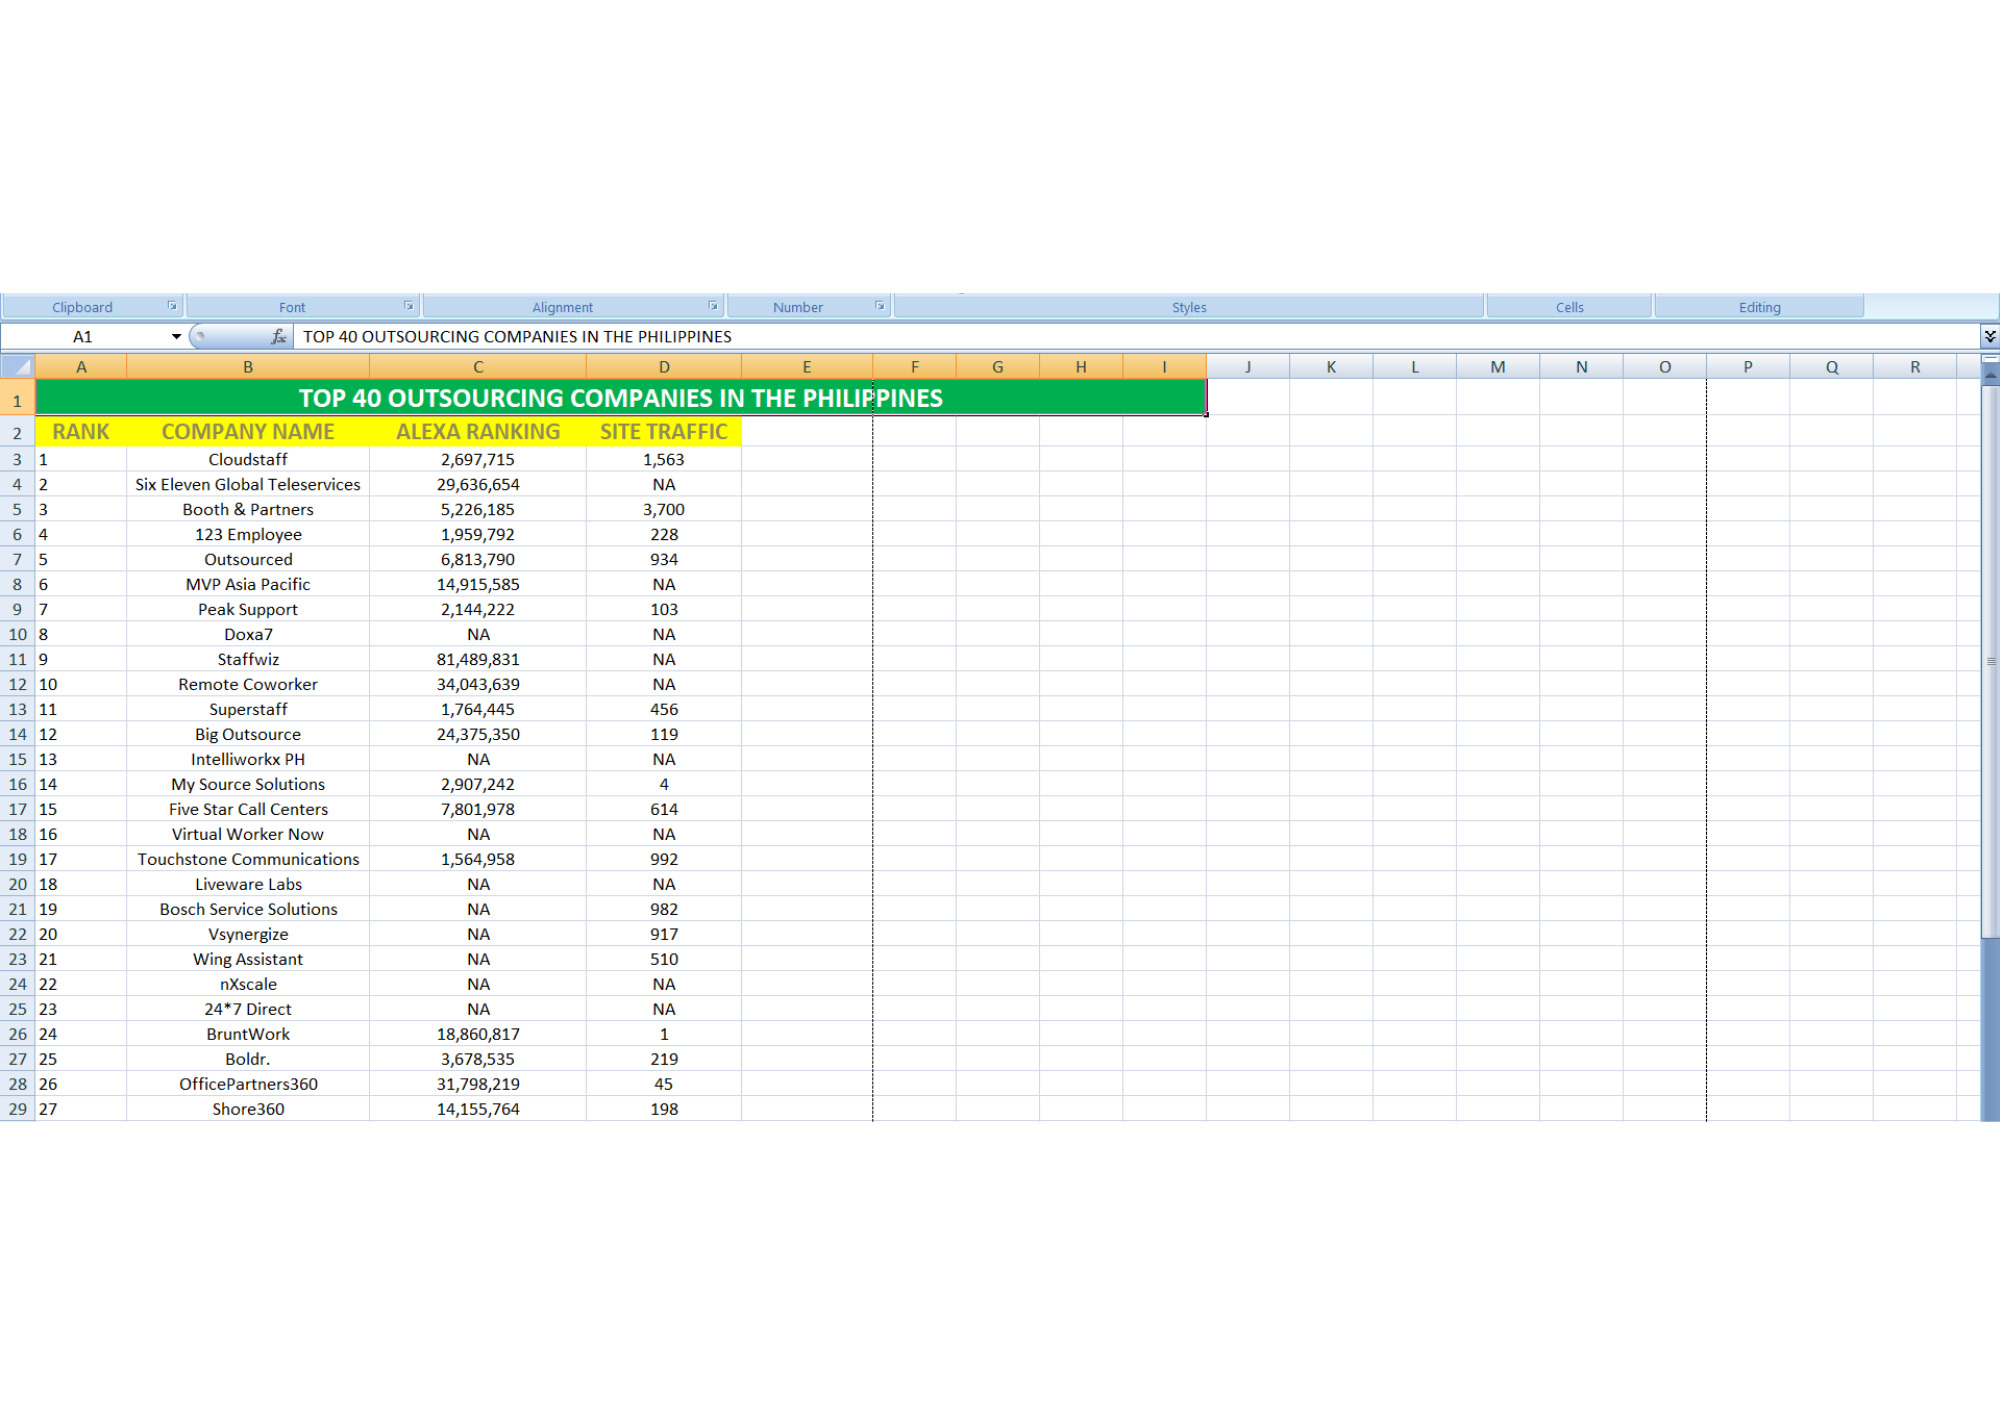
Task: Click the Insert Function fx icon
Action: [x=279, y=337]
